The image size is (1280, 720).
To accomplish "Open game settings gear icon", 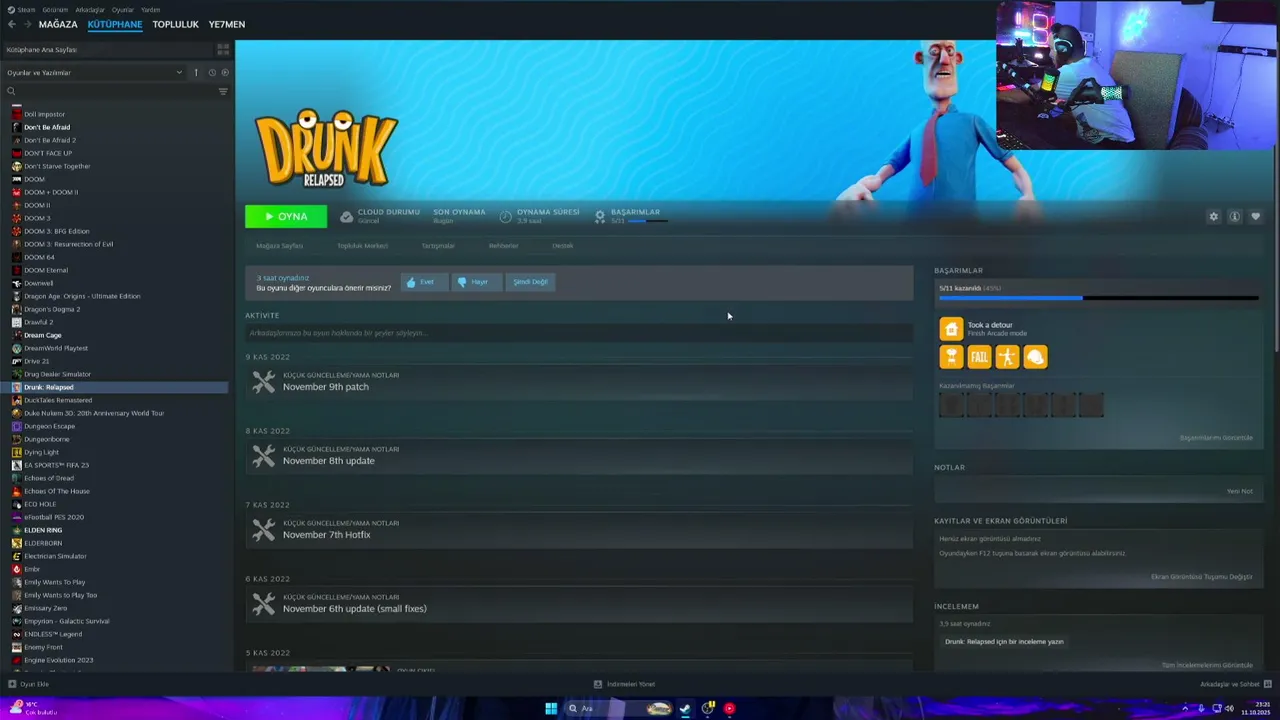I will [1214, 216].
